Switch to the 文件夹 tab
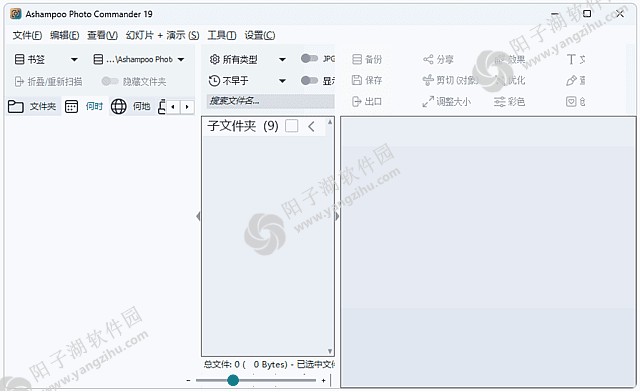640x391 pixels. [32, 107]
